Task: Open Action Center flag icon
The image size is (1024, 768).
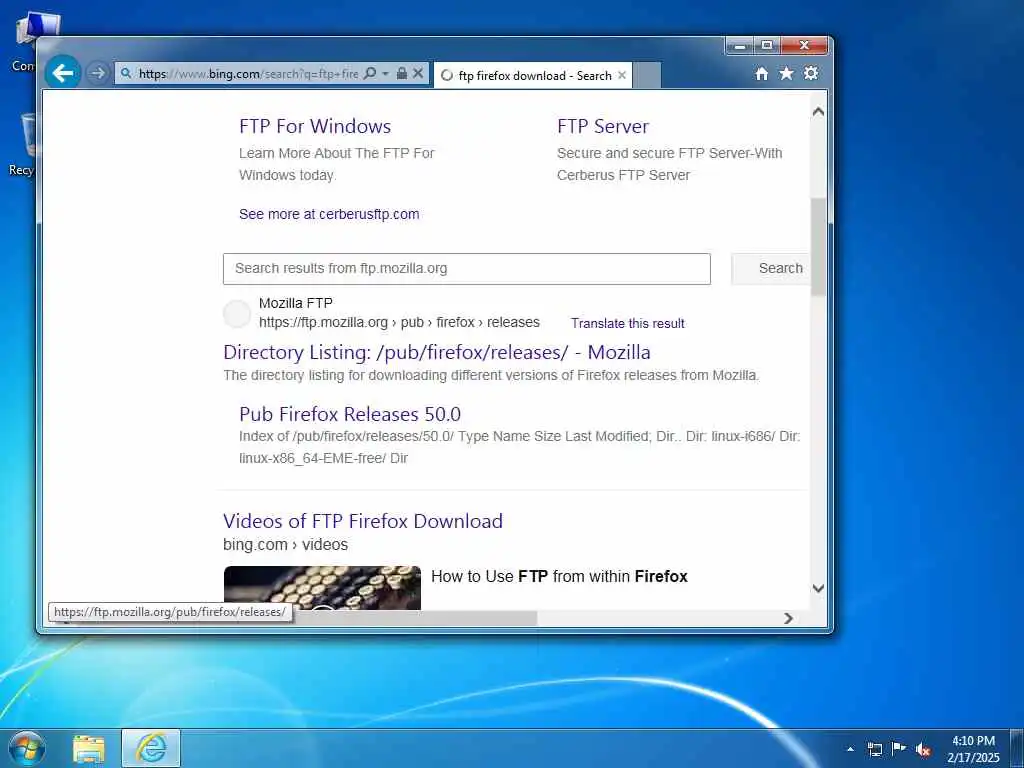Action: point(899,749)
